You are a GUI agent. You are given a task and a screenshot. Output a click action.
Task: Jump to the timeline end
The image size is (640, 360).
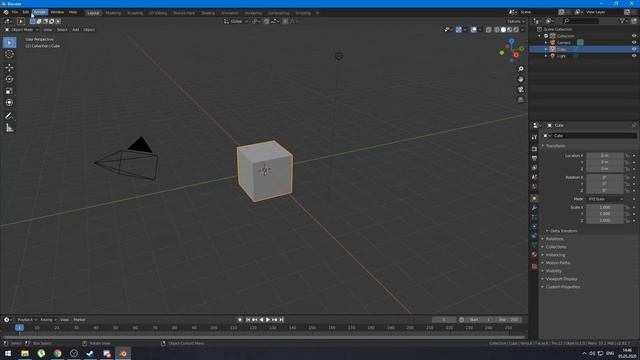(x=282, y=320)
